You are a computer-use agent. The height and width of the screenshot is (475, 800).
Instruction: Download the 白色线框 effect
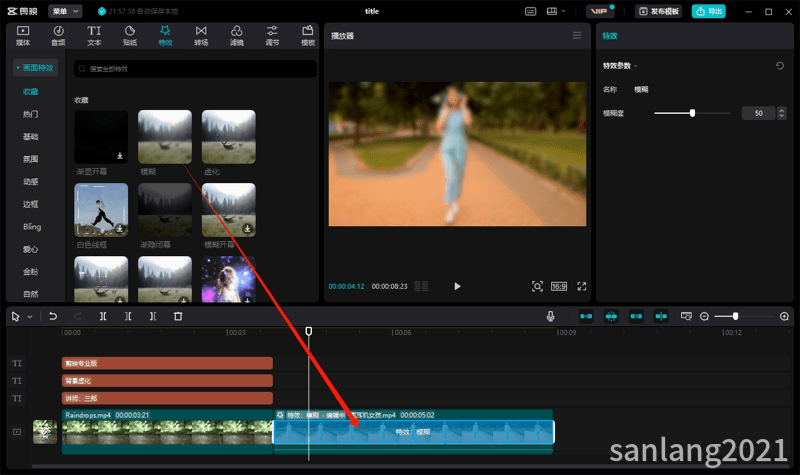pos(120,229)
